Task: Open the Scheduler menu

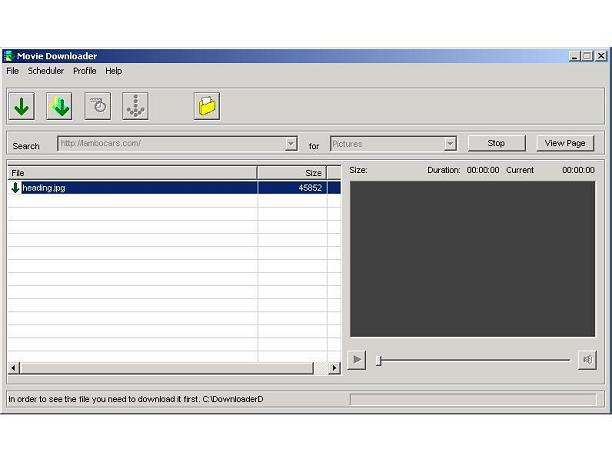Action: click(x=46, y=71)
